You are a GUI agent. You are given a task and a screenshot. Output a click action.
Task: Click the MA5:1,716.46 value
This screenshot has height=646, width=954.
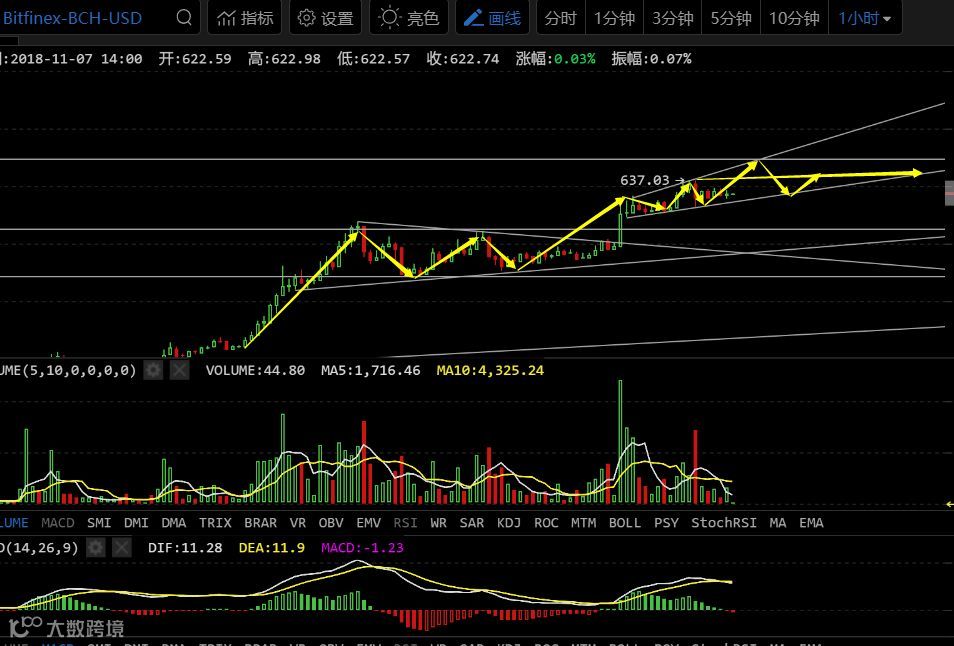[371, 370]
